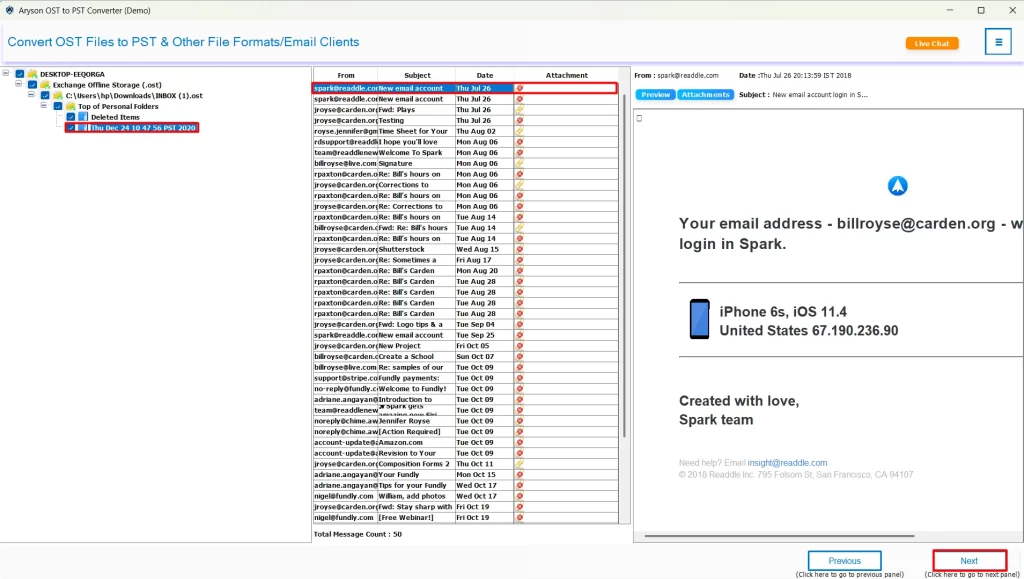Screen dimensions: 1024x579
Task: Collapse the Top of Personal Folders node
Action: click(43, 105)
